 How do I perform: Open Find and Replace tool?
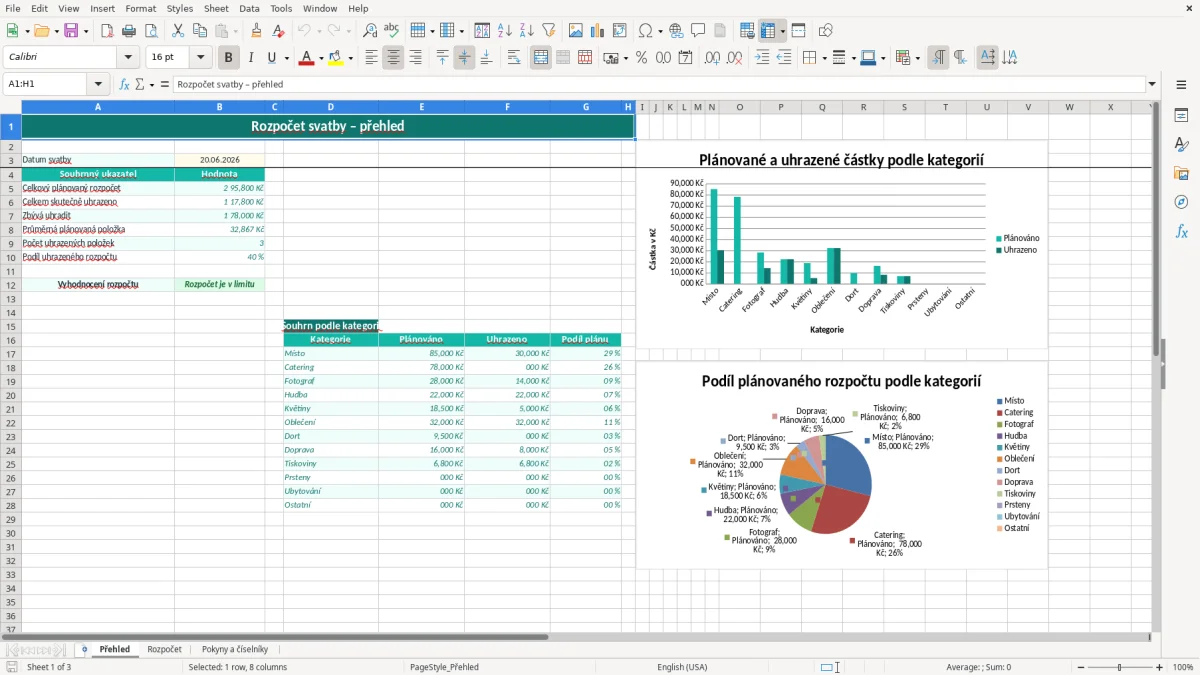tap(370, 31)
